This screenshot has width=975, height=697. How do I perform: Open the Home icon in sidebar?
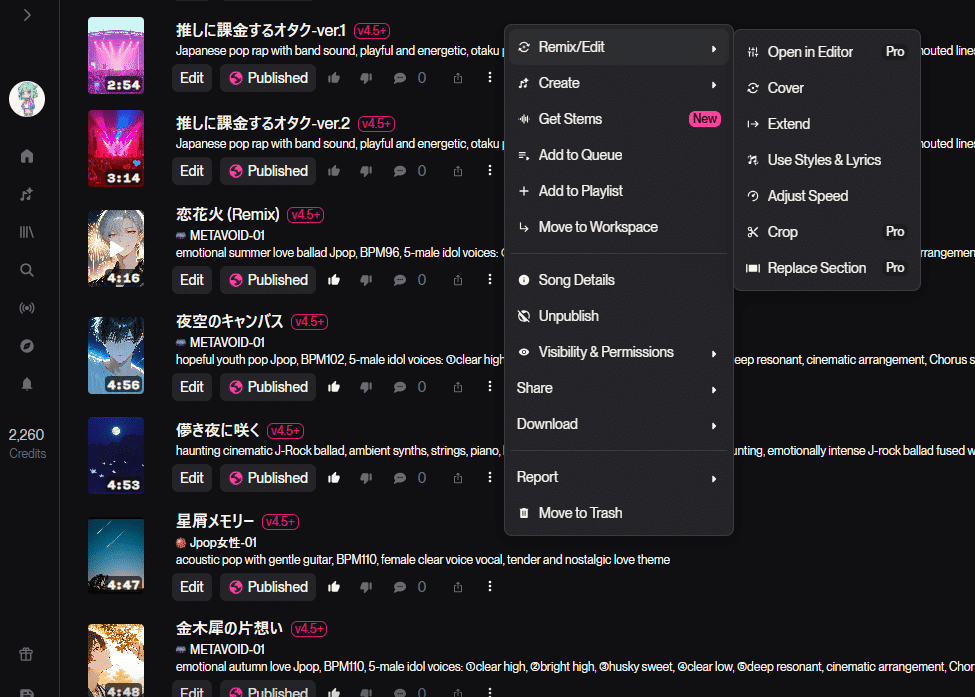(27, 156)
